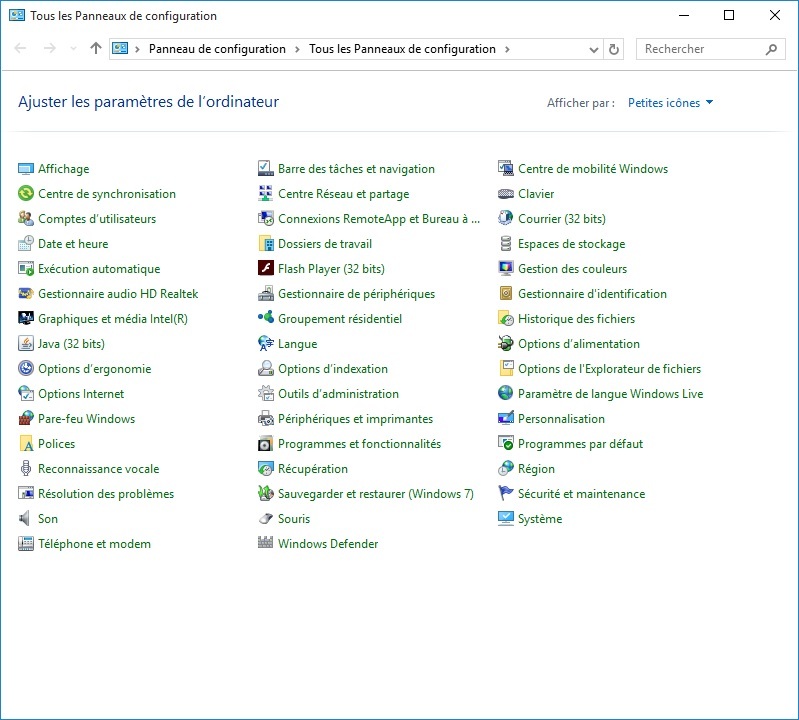Click the Java (32 bits) icon
The width and height of the screenshot is (799, 720).
(25, 343)
